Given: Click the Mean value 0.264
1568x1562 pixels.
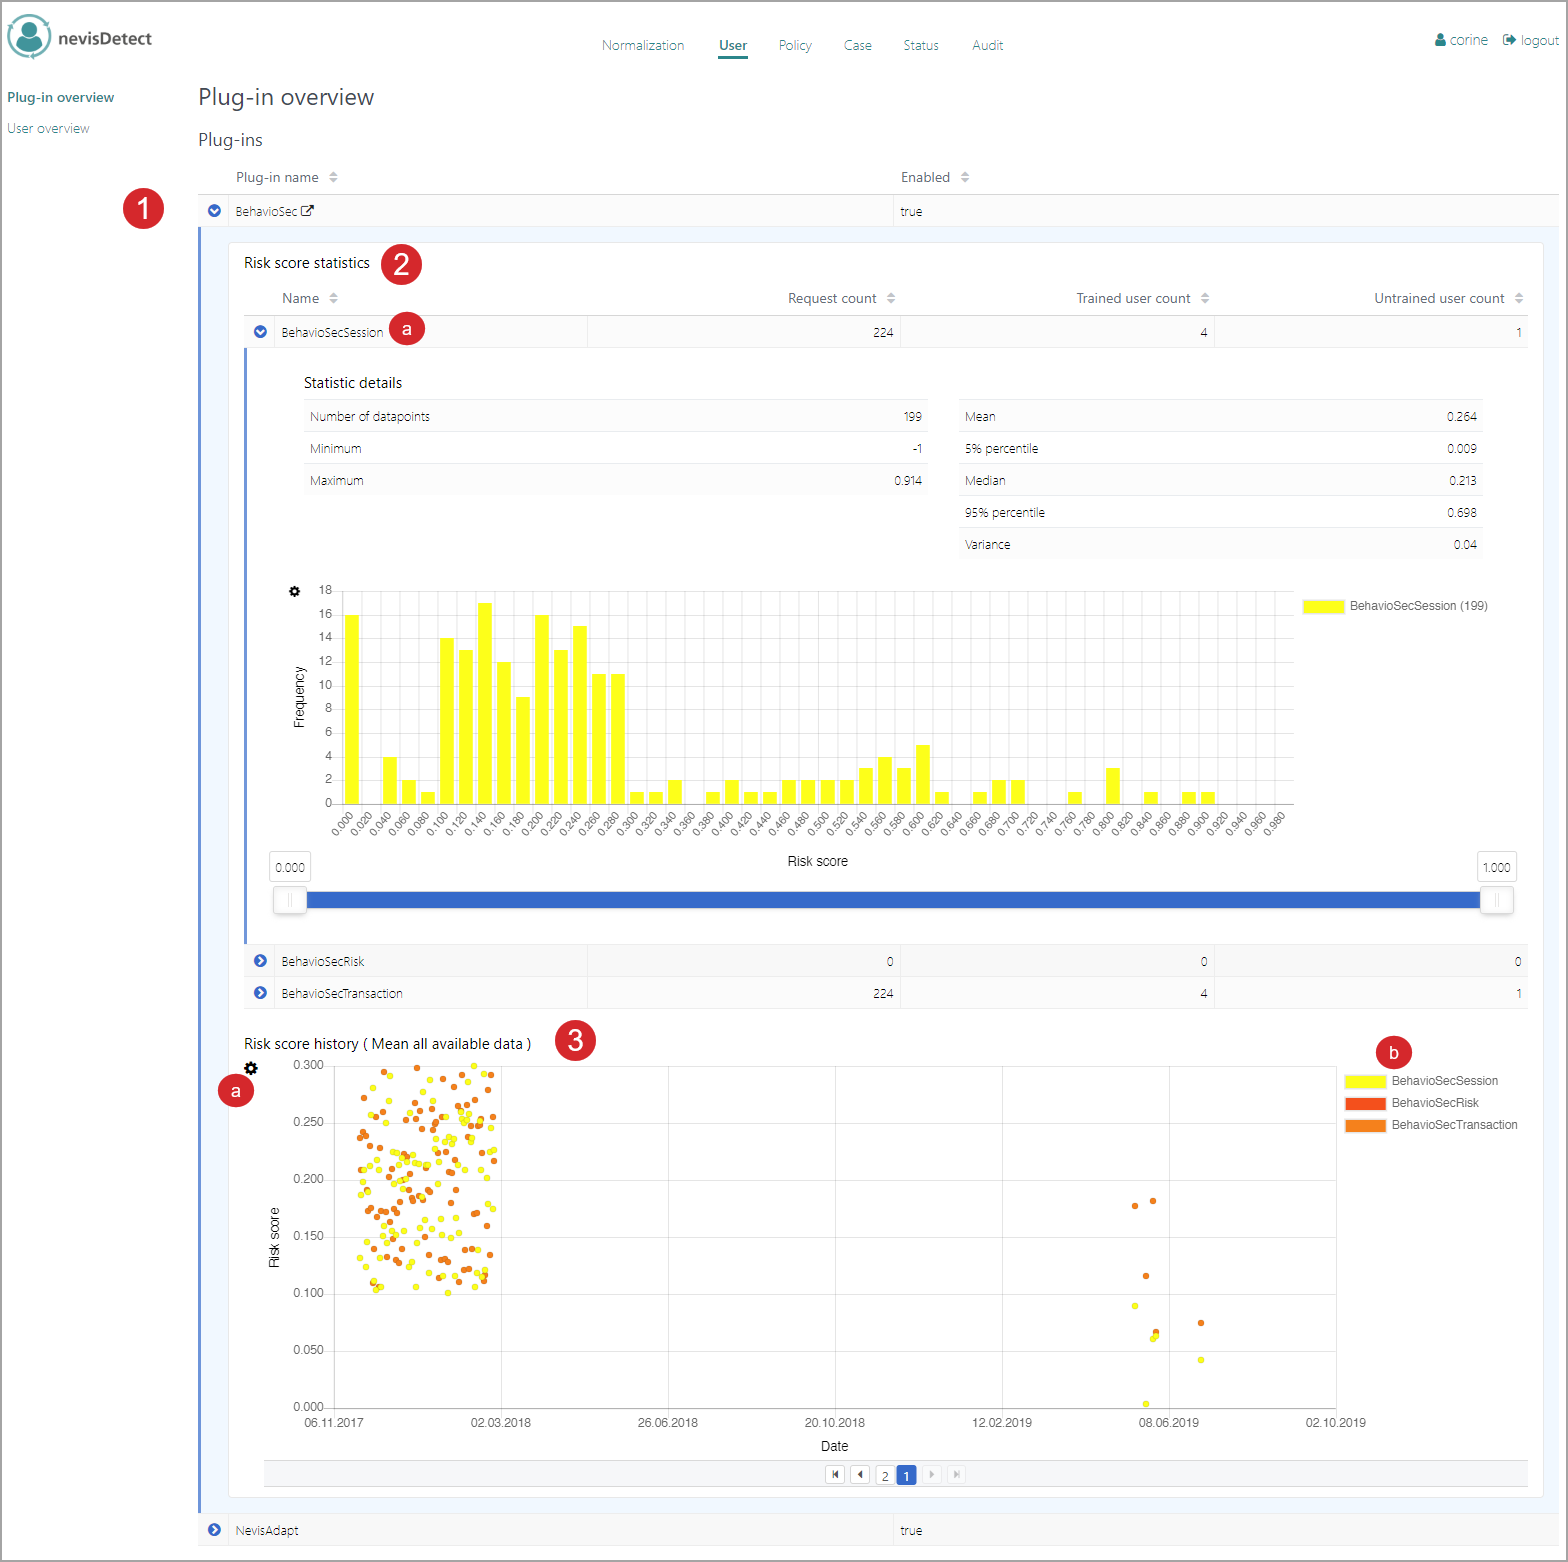Looking at the screenshot, I should (x=1462, y=416).
